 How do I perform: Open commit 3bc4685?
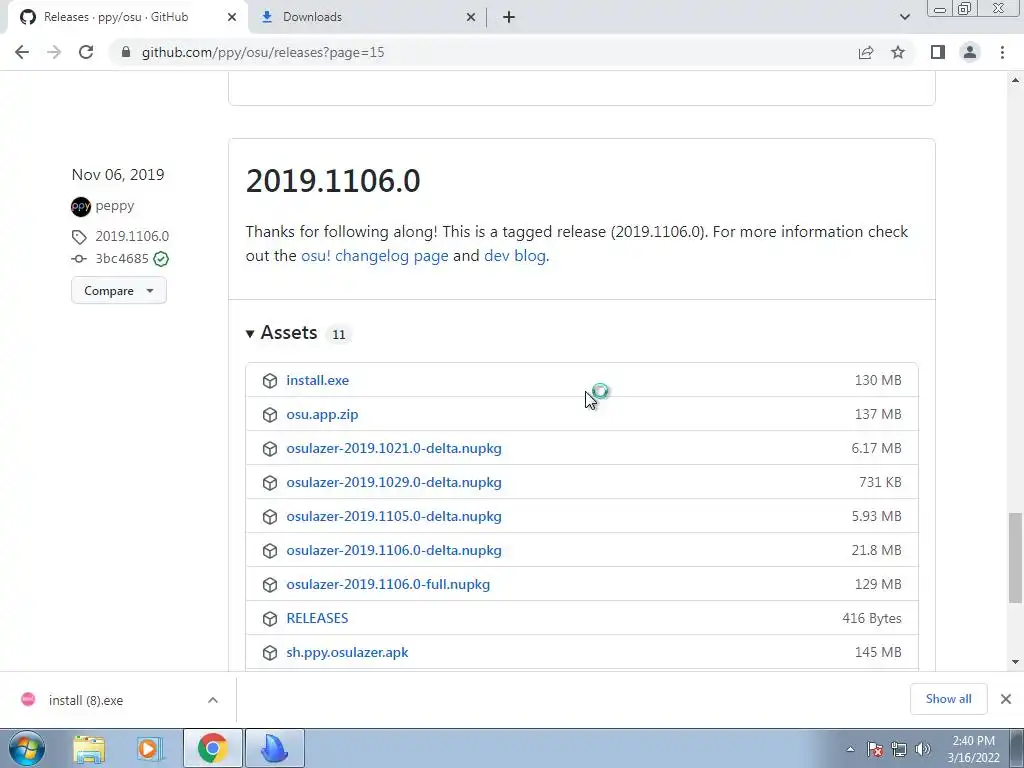(122, 259)
